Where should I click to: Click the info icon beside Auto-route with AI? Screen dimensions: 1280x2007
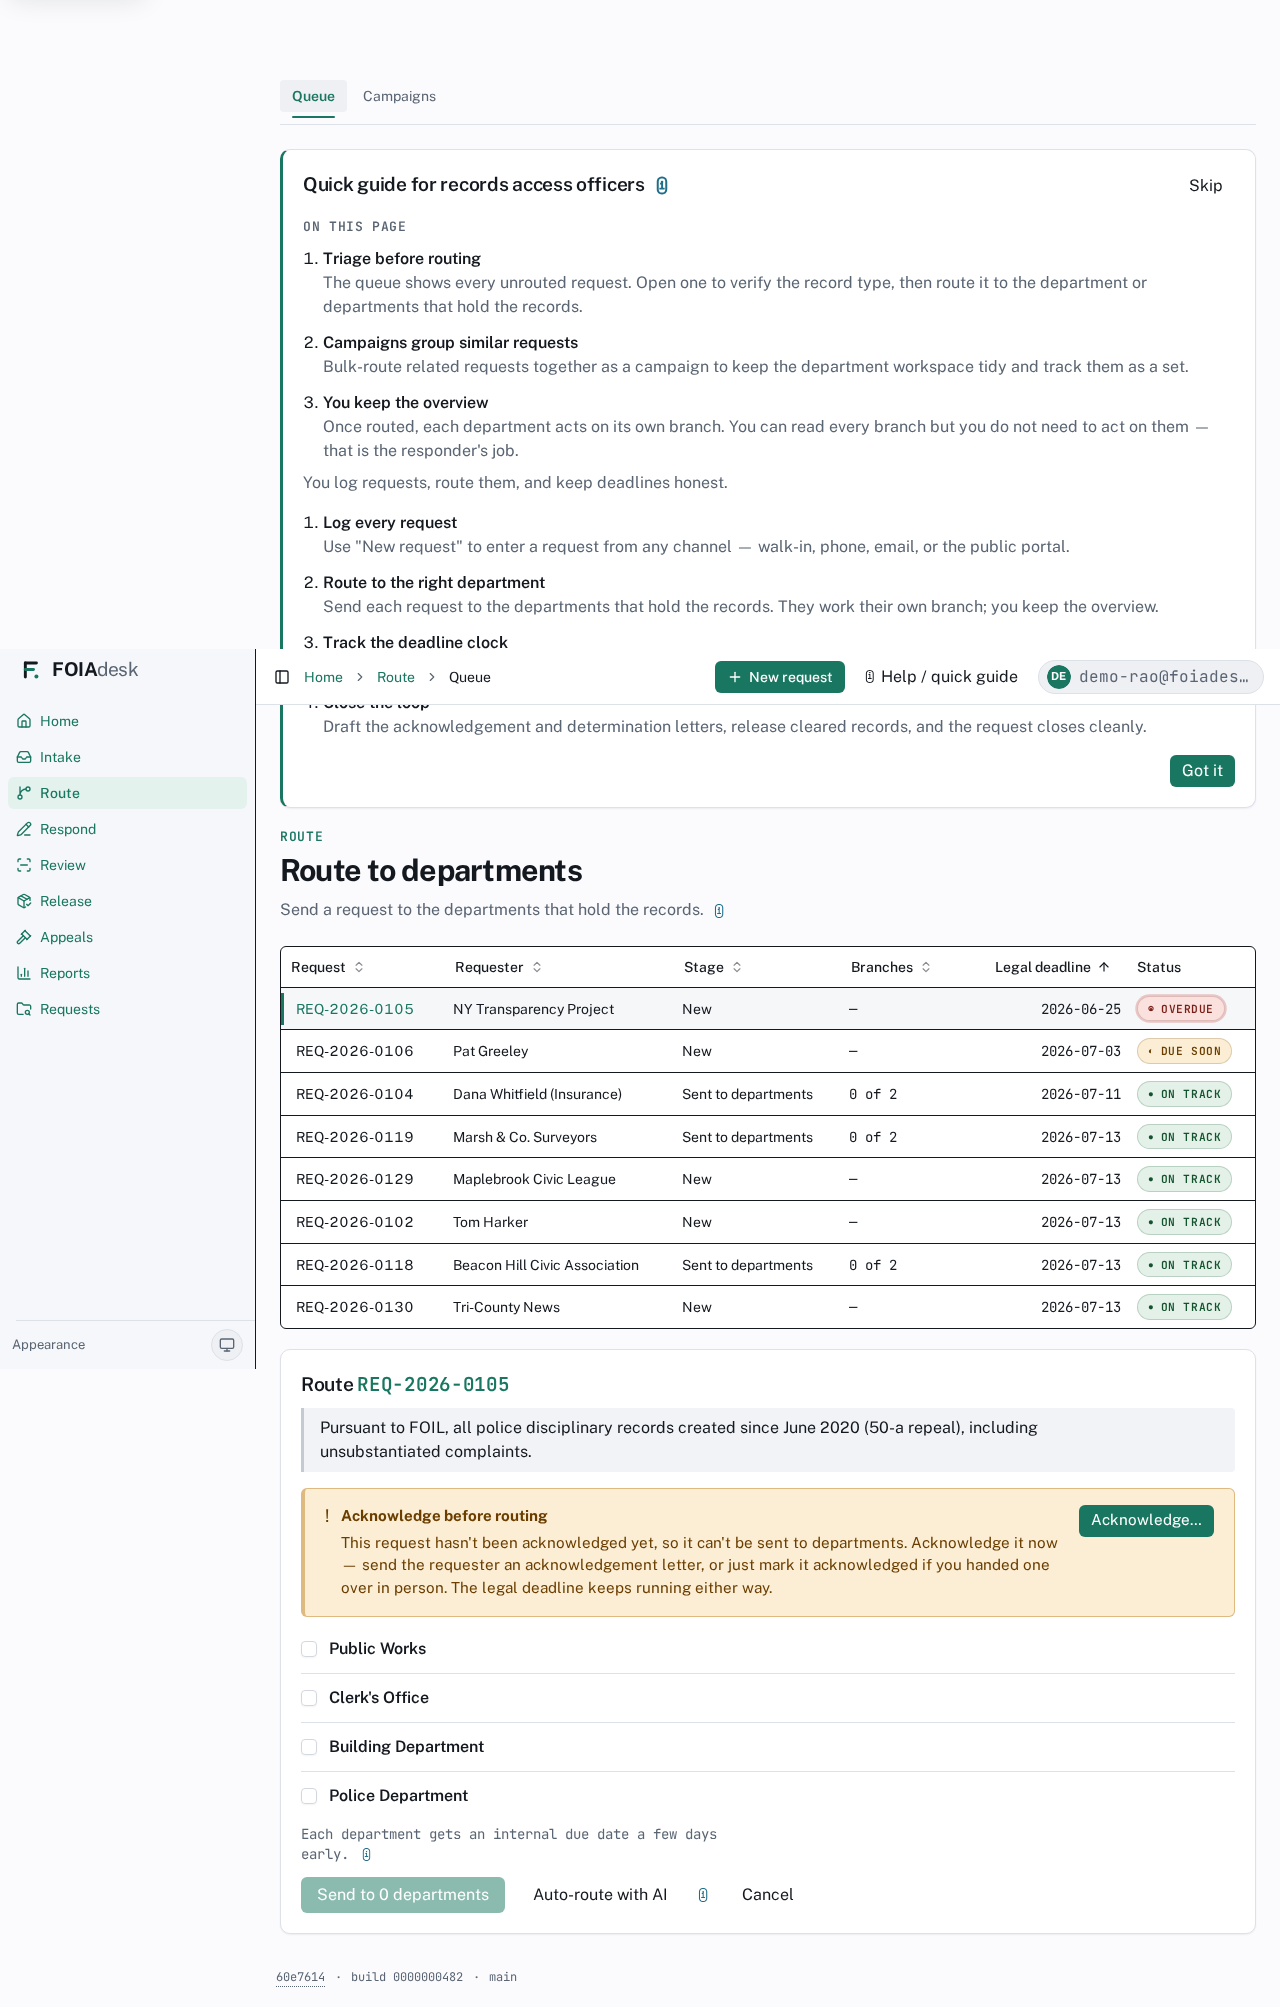click(x=703, y=1895)
